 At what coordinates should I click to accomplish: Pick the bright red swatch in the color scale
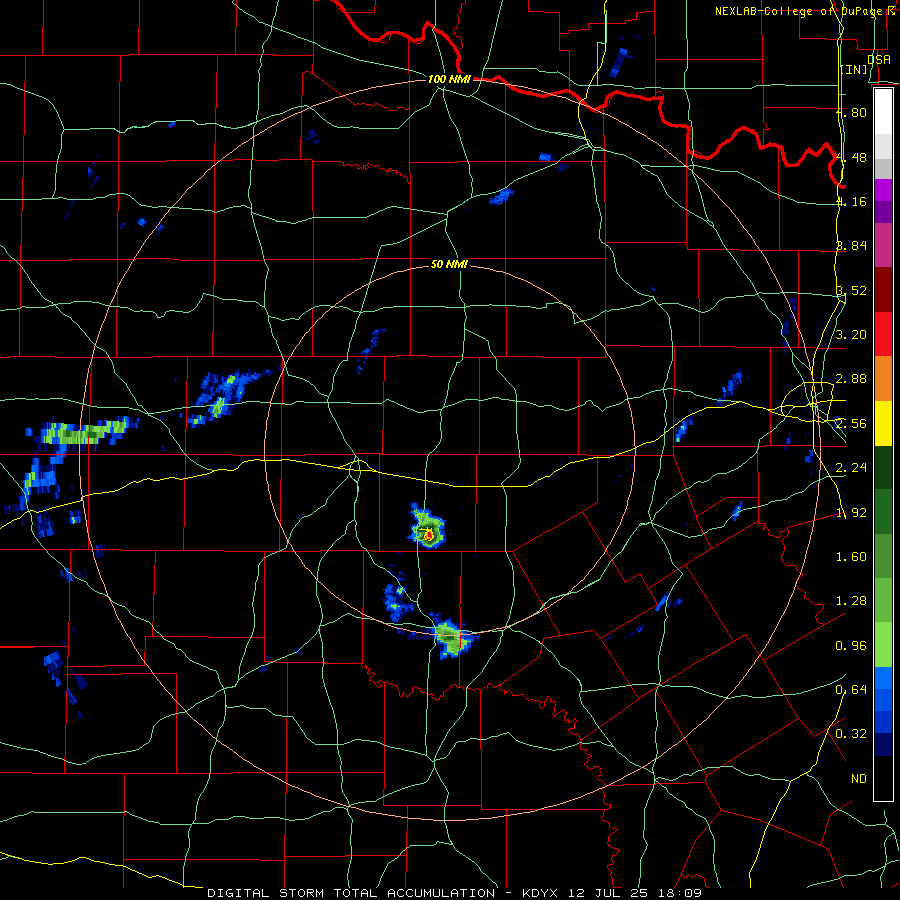click(883, 335)
